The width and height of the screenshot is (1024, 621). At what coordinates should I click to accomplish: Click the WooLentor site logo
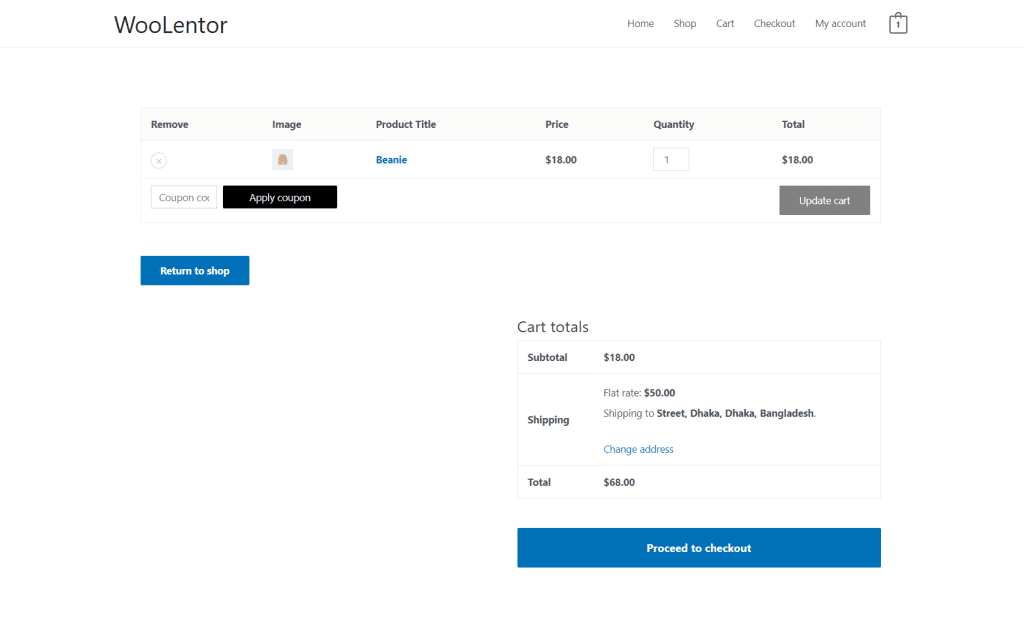click(x=170, y=24)
